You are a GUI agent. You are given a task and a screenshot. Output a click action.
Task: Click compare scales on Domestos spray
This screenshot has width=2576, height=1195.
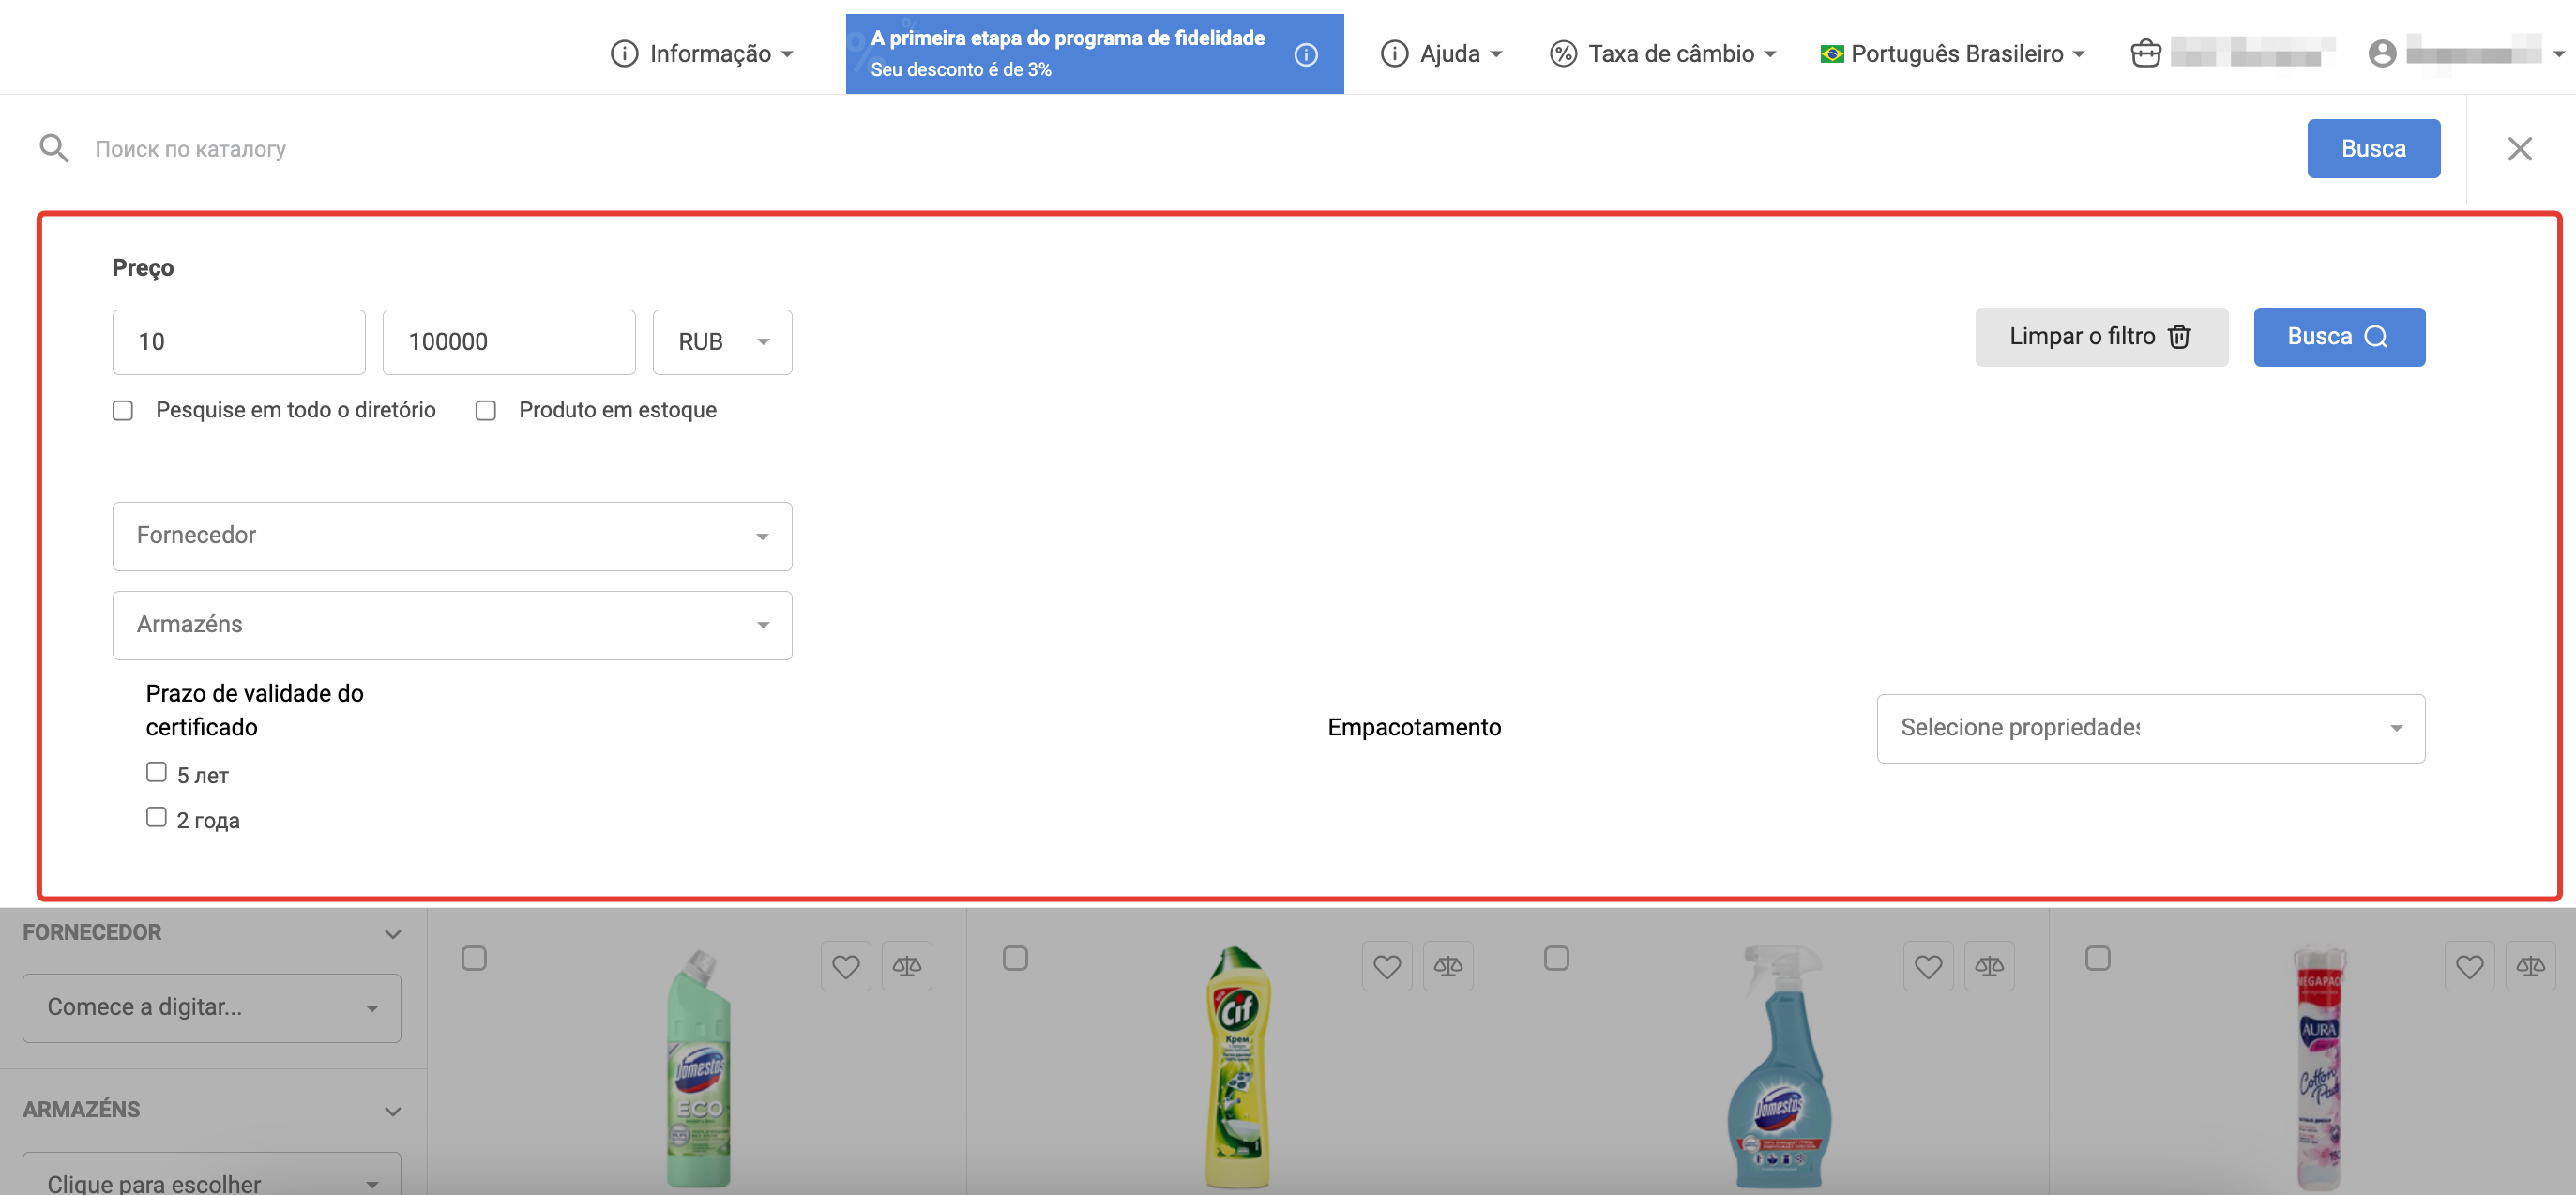[x=1988, y=966]
